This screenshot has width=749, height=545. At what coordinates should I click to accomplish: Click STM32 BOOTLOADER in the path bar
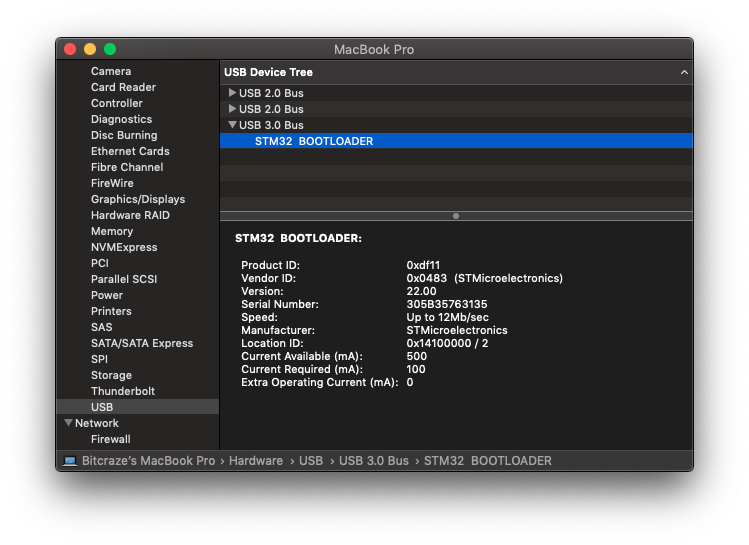pos(488,461)
